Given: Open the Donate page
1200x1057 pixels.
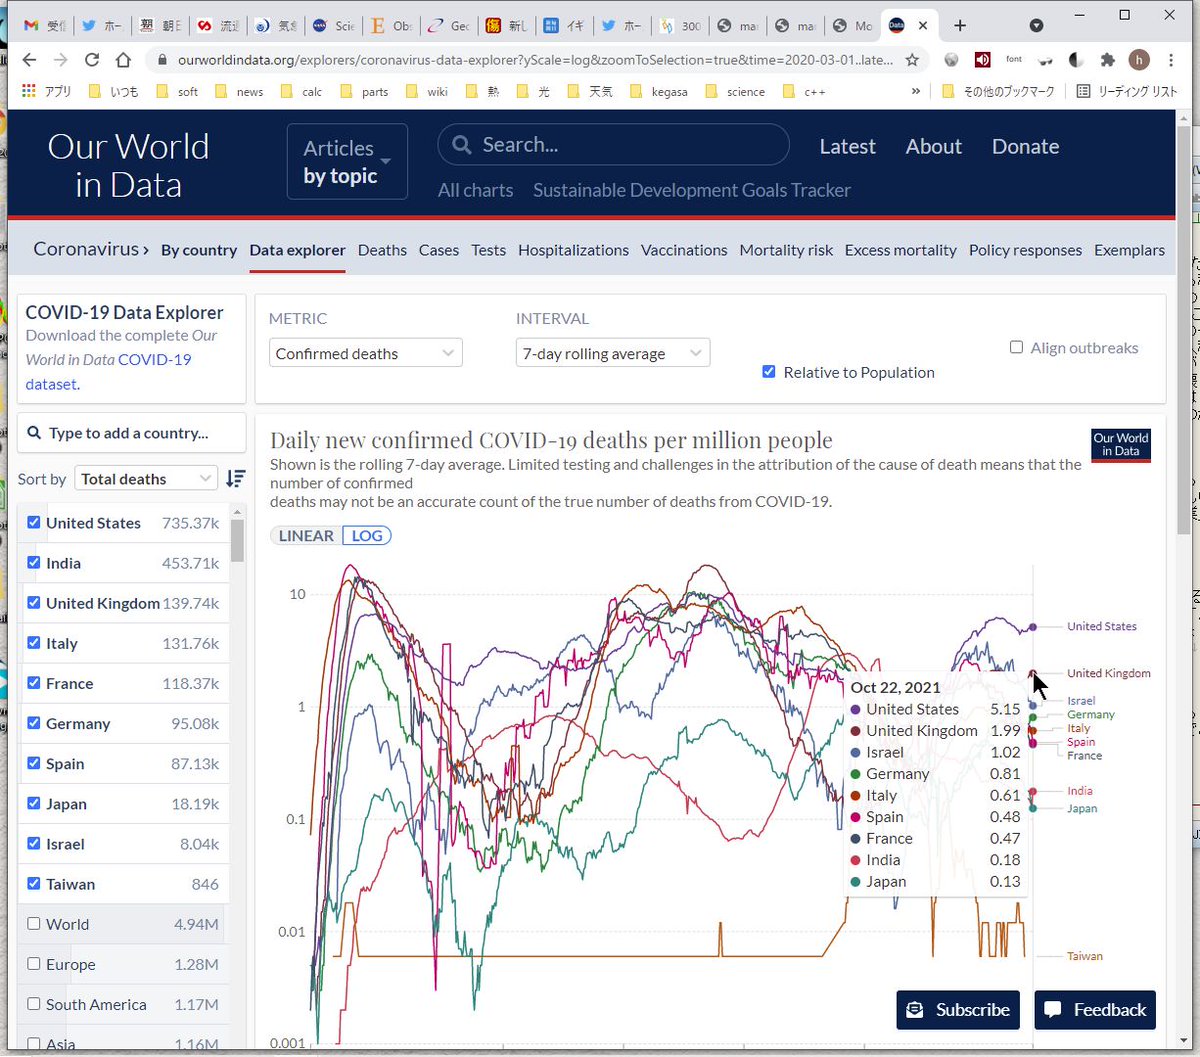Looking at the screenshot, I should click(x=1025, y=146).
